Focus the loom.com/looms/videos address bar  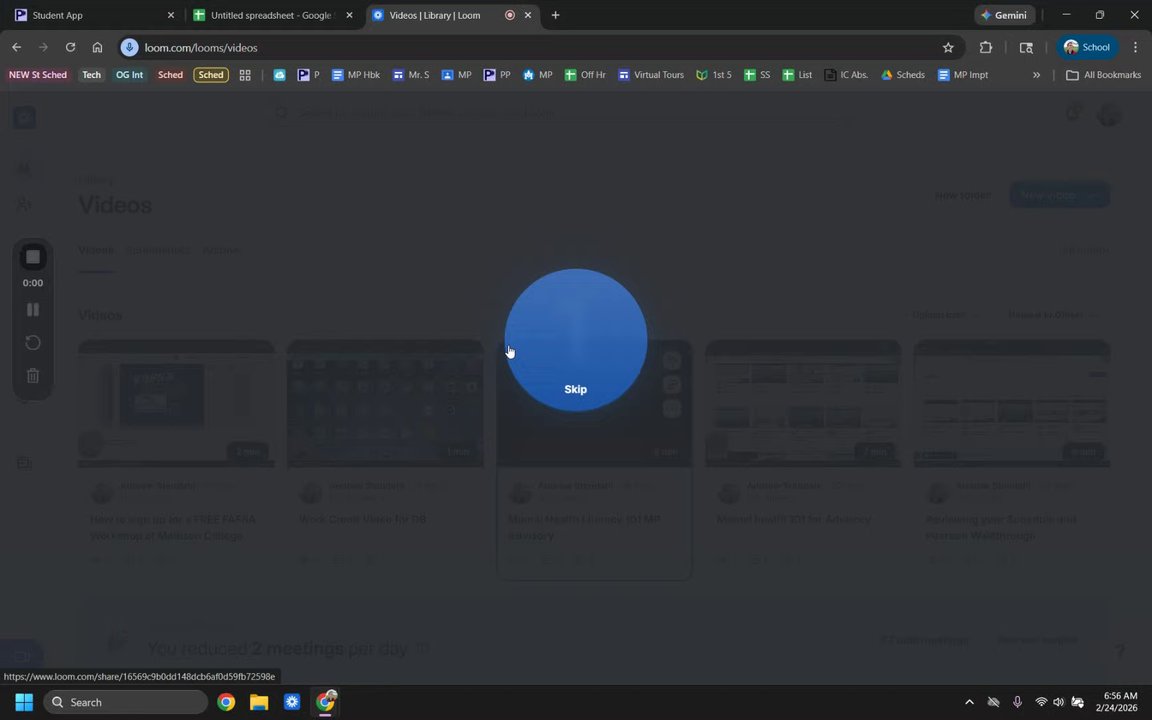(539, 47)
